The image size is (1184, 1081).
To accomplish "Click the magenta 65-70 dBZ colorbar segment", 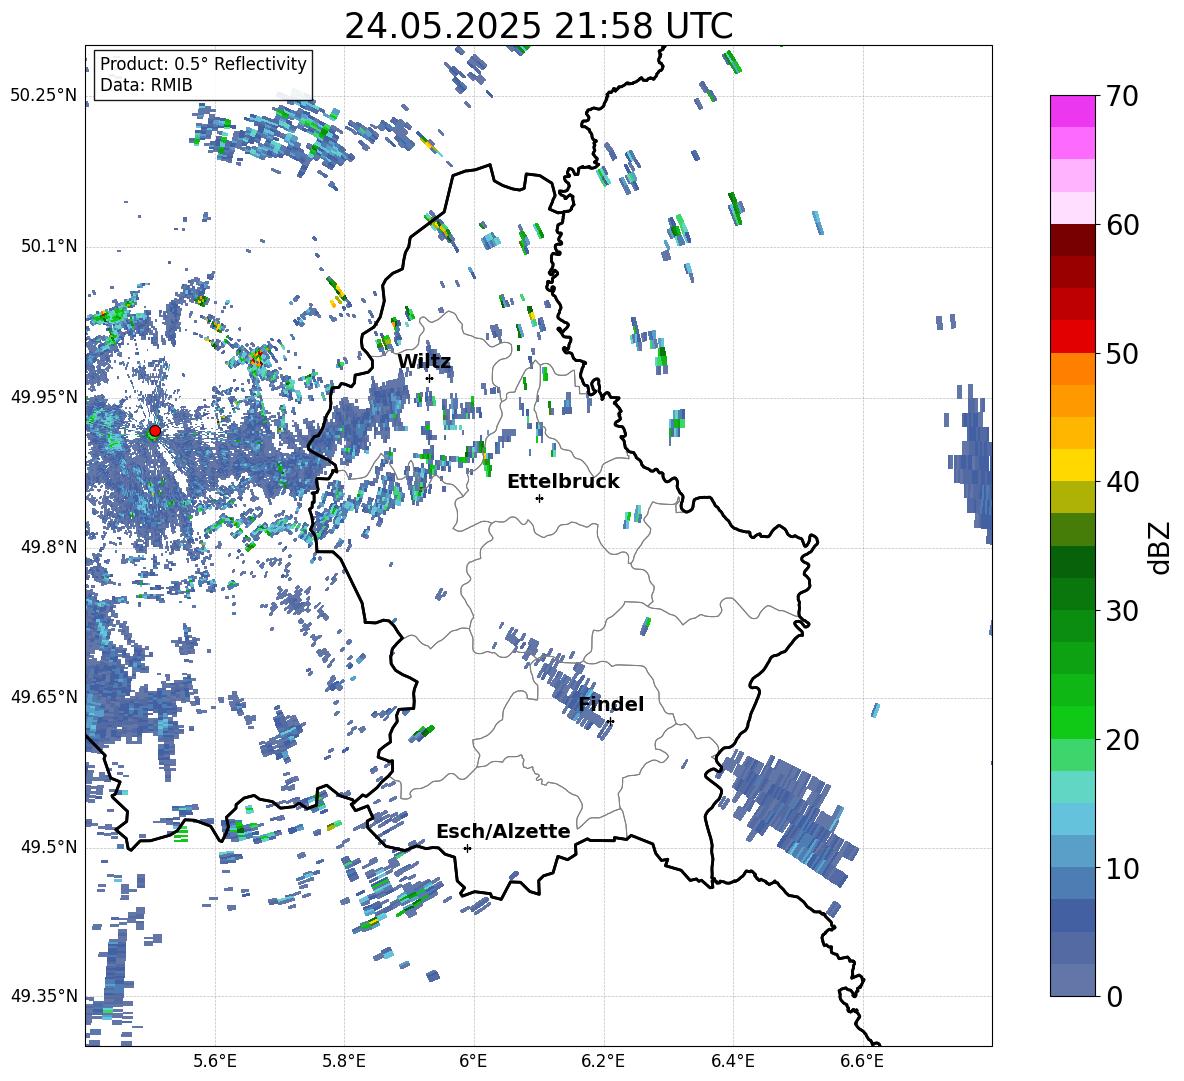I will pyautogui.click(x=1072, y=111).
